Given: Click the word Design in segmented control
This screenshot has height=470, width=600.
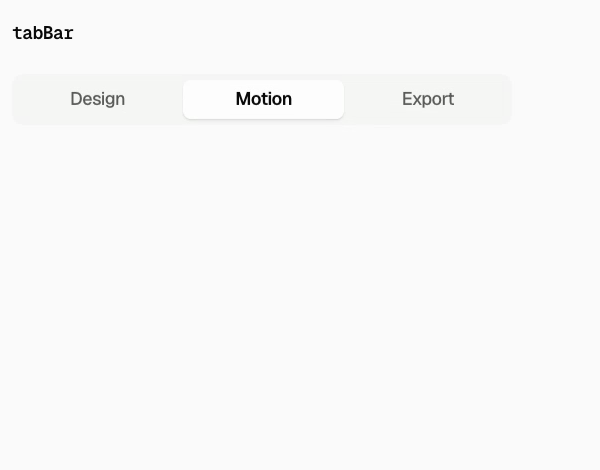Looking at the screenshot, I should pos(98,99).
